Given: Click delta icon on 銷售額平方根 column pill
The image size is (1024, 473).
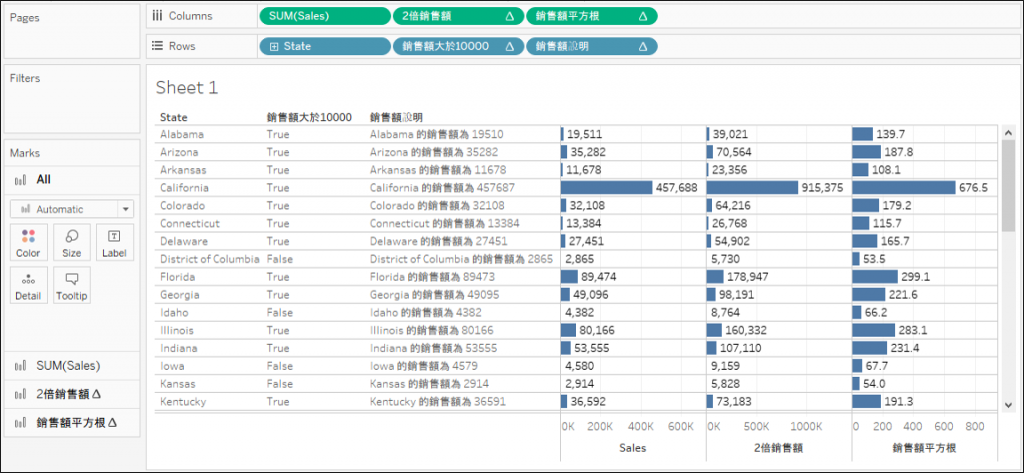Looking at the screenshot, I should 643,16.
